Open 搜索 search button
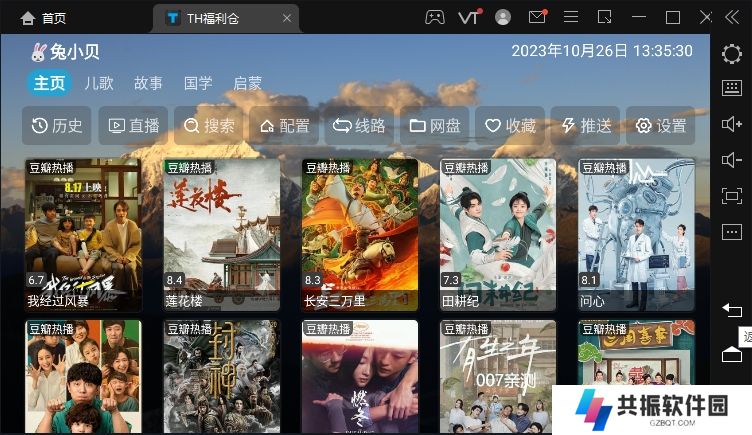 (x=209, y=126)
